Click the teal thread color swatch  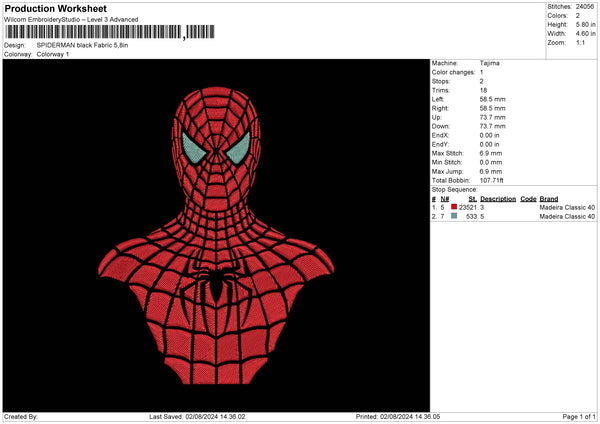coord(454,216)
